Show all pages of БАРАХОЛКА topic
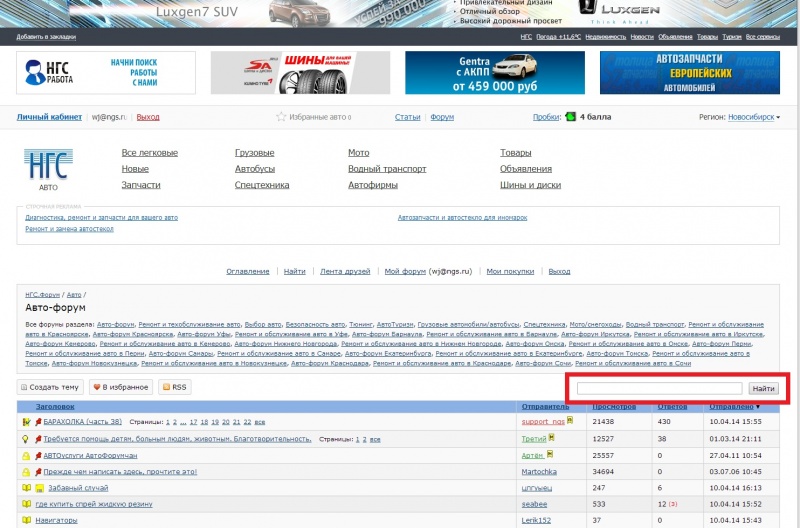 coord(260,423)
